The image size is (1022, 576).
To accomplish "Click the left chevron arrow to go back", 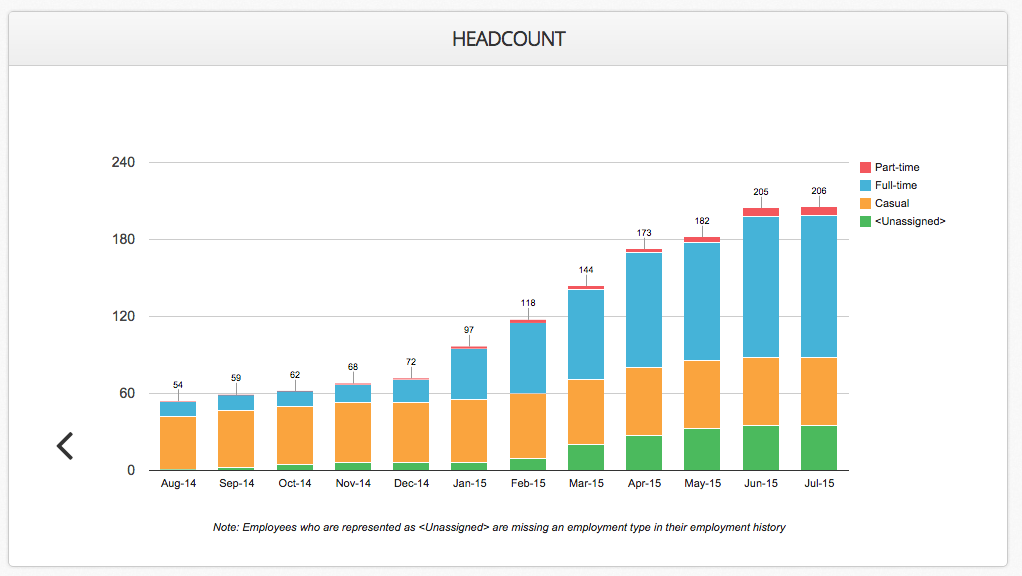I will click(x=65, y=446).
